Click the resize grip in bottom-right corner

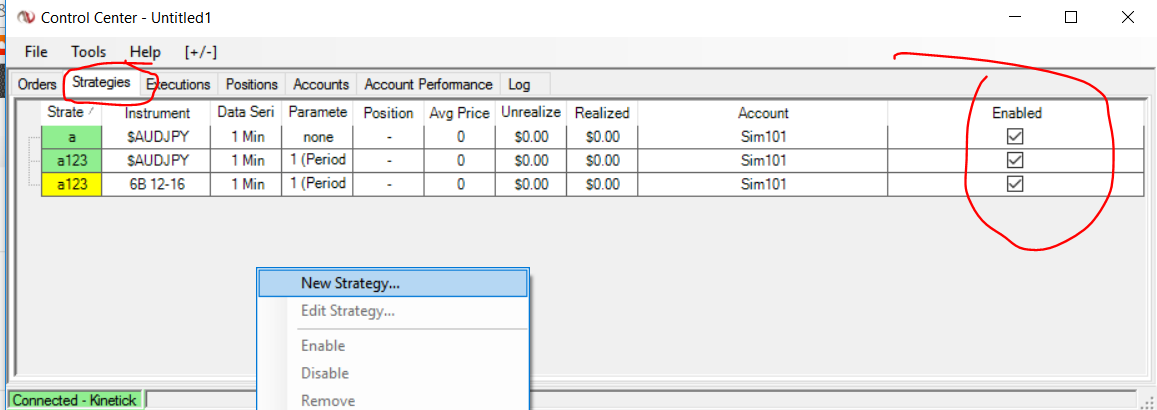click(x=1148, y=401)
